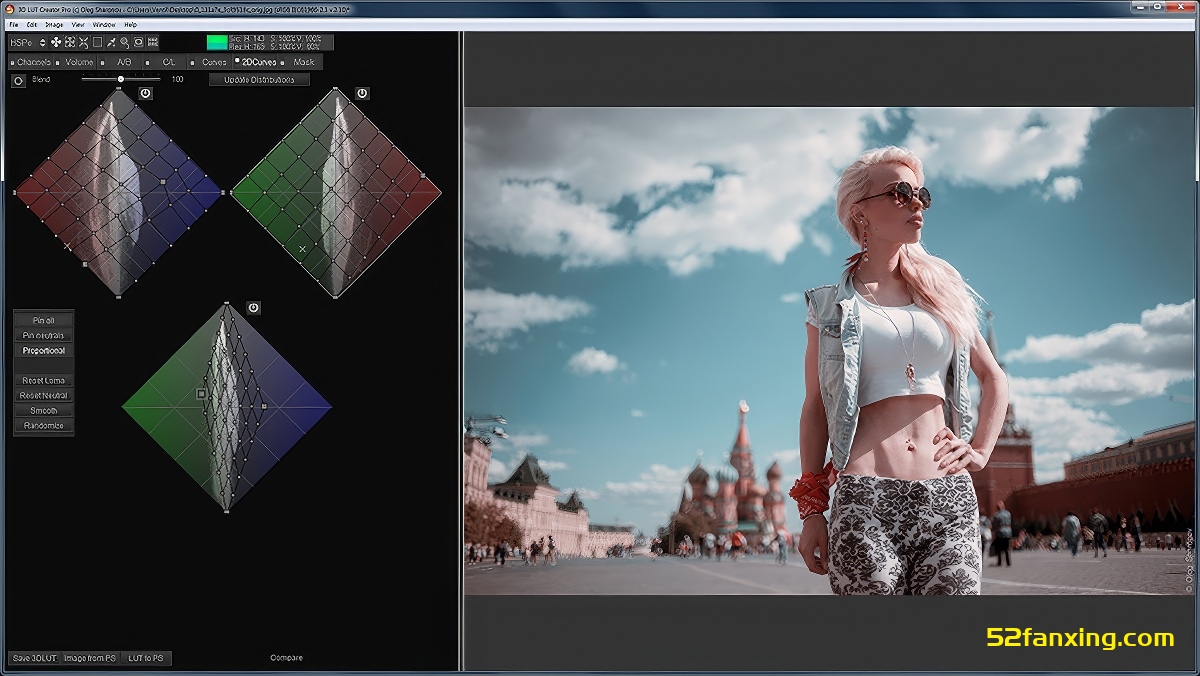Viewport: 1200px width, 676px height.
Task: Open the View menu
Action: [78, 24]
